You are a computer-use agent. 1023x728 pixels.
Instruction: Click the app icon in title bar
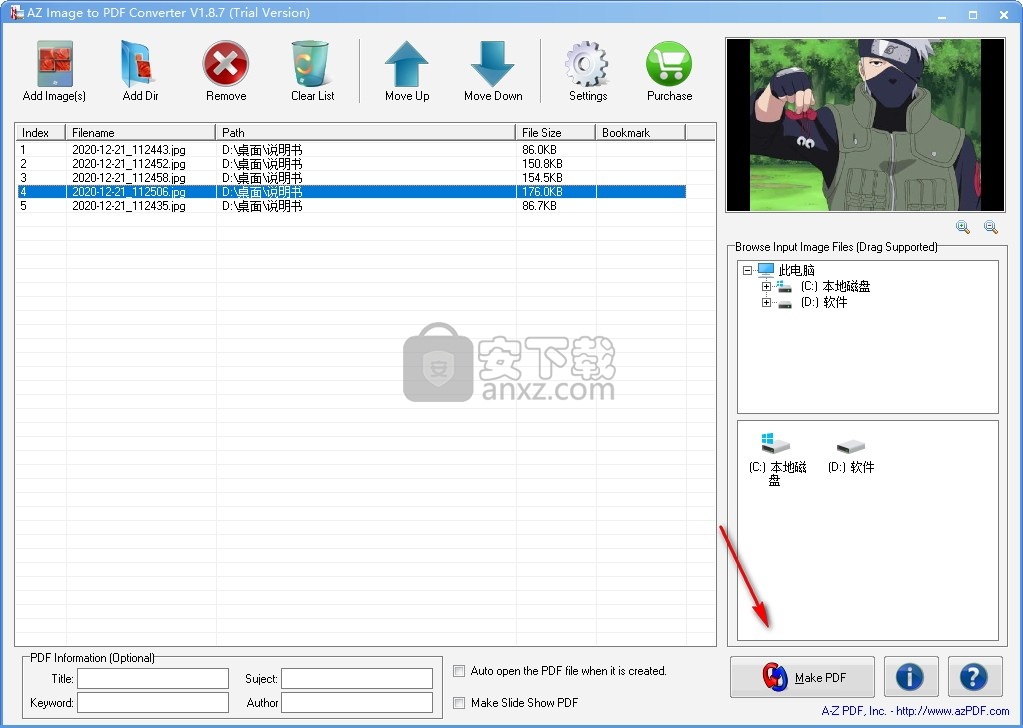click(x=16, y=12)
